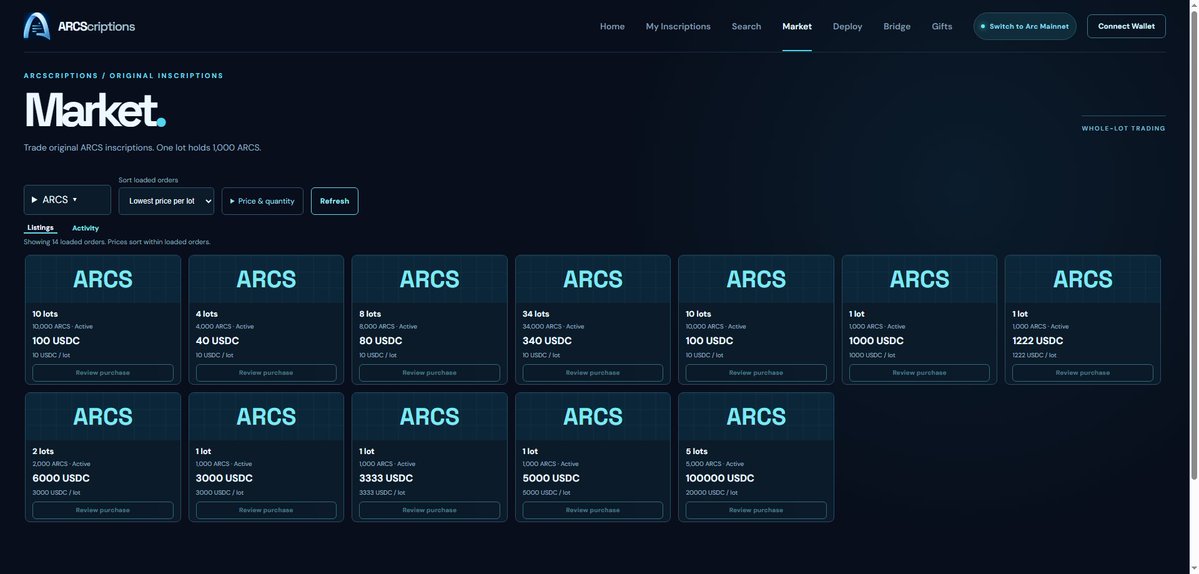Expand the Price & quantity filter
1199x574 pixels.
point(262,201)
